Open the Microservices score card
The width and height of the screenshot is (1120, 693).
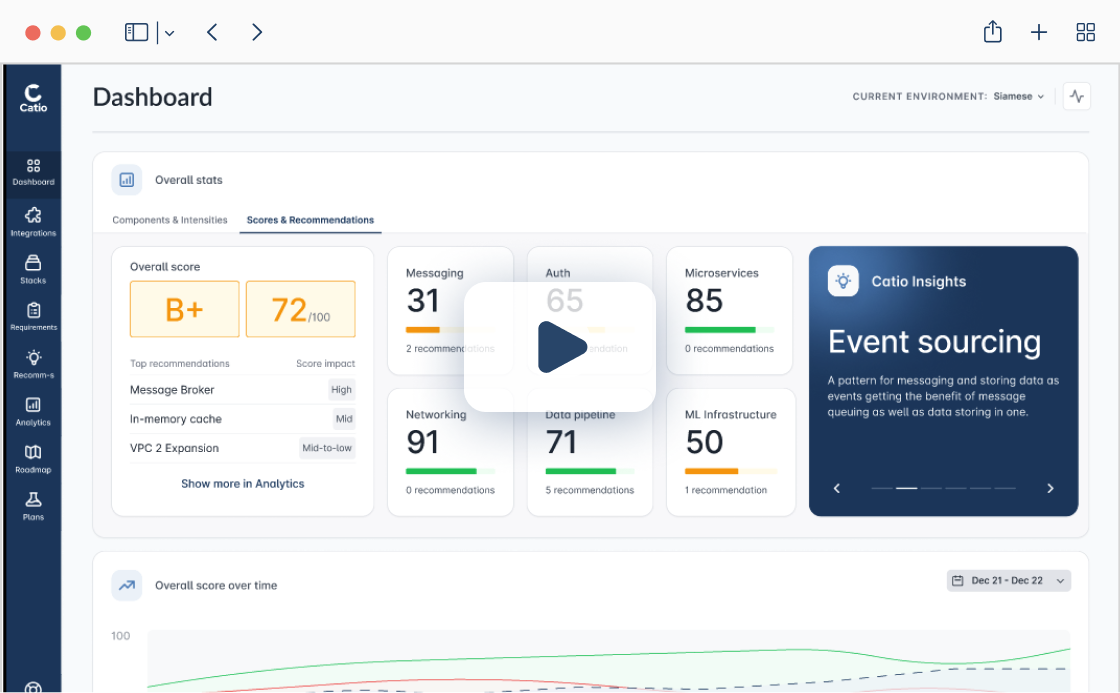tap(729, 311)
